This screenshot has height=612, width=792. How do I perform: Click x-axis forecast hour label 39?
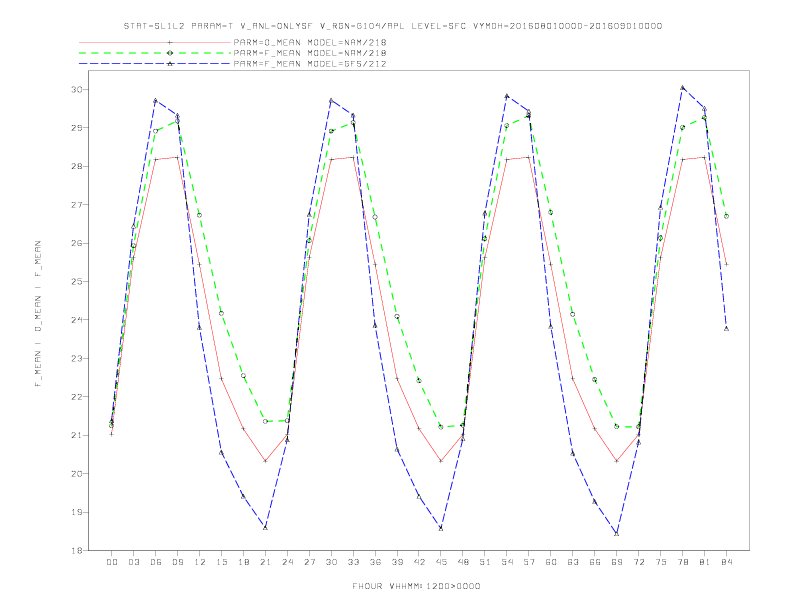coord(397,562)
